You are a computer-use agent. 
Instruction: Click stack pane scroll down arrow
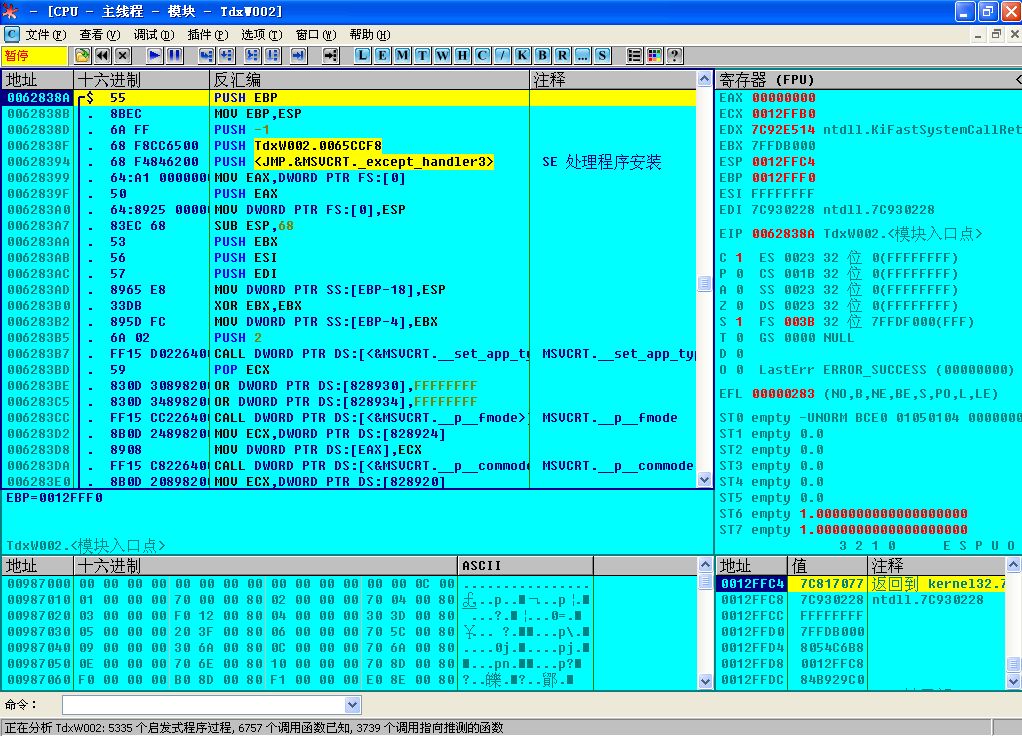click(1014, 681)
